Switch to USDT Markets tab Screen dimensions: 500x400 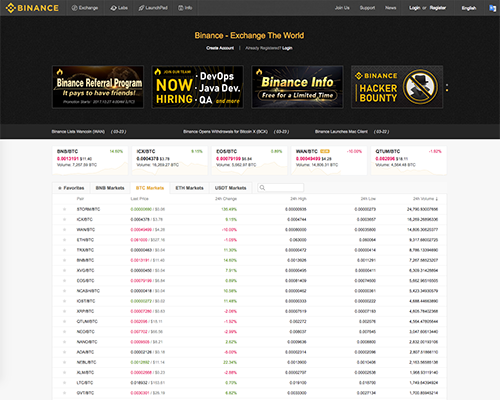231,188
